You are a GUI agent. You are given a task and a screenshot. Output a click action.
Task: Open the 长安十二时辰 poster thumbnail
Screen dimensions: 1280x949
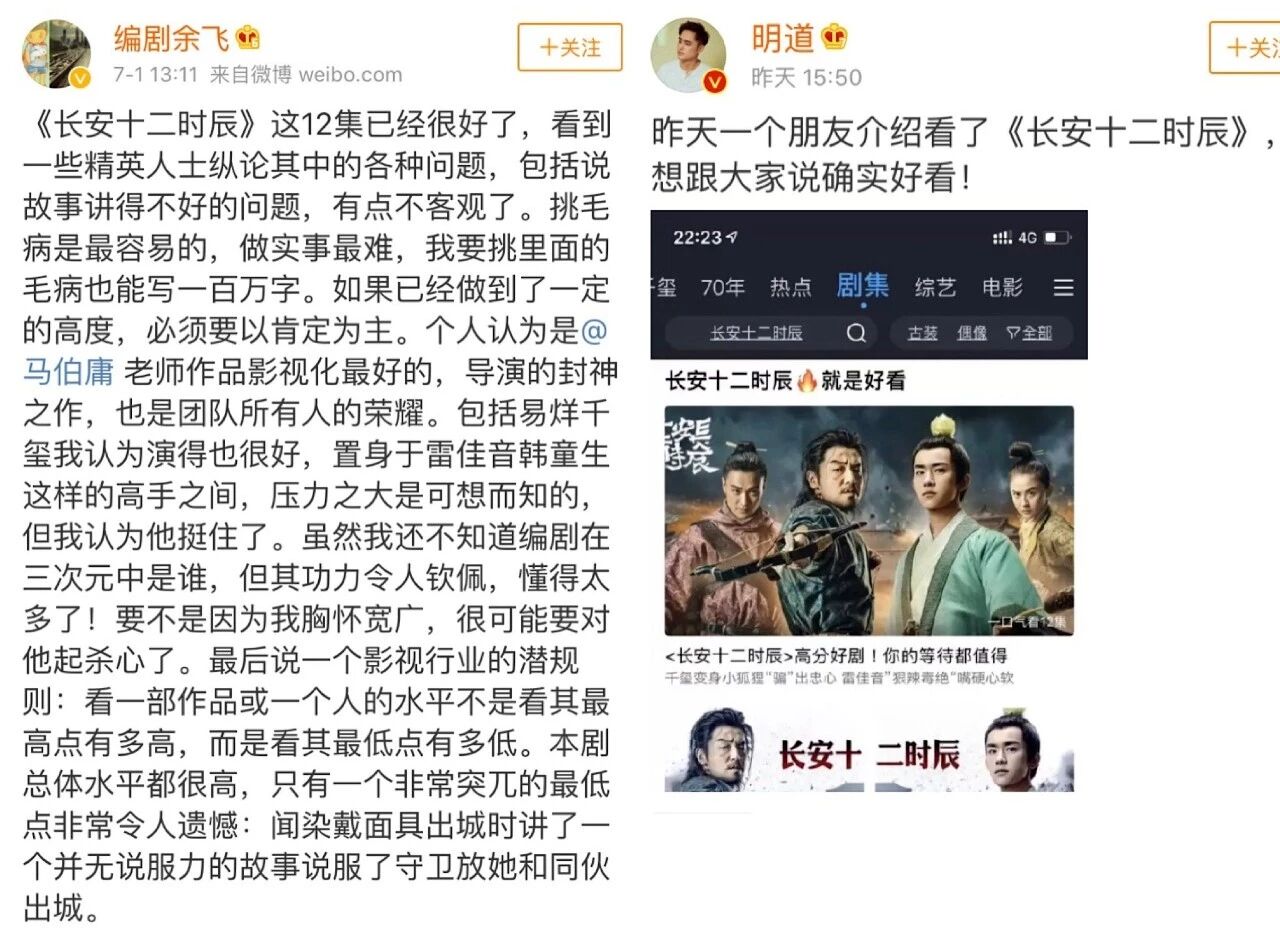[869, 520]
